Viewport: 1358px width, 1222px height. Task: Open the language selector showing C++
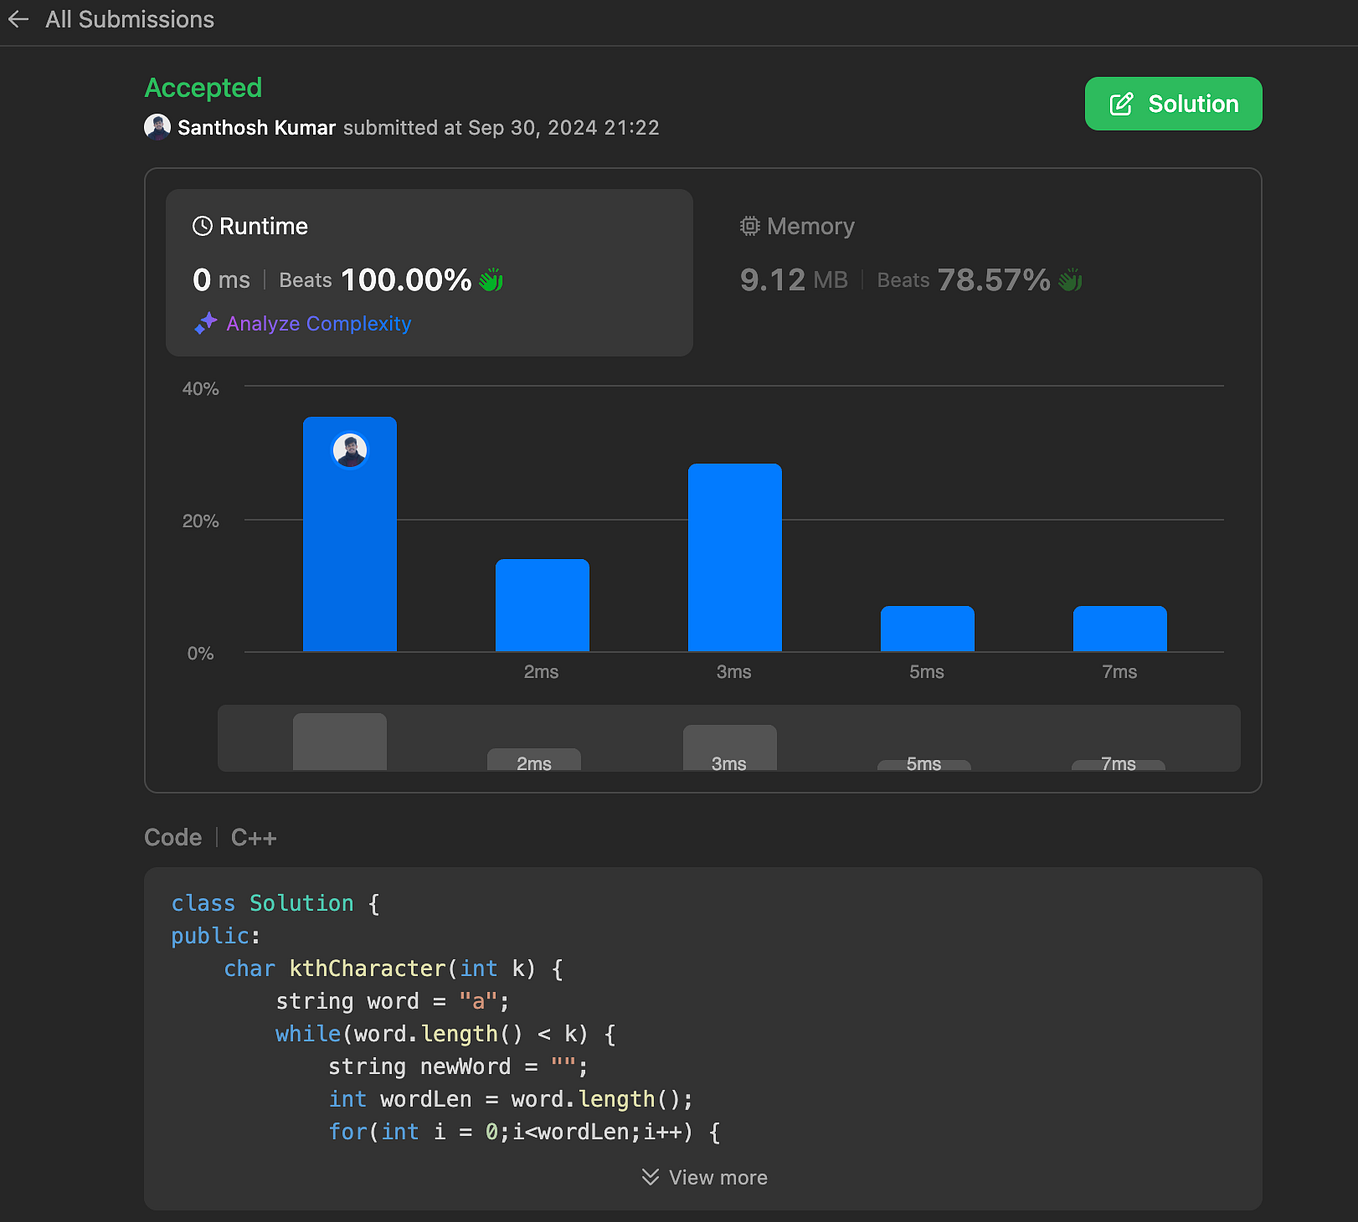[253, 837]
